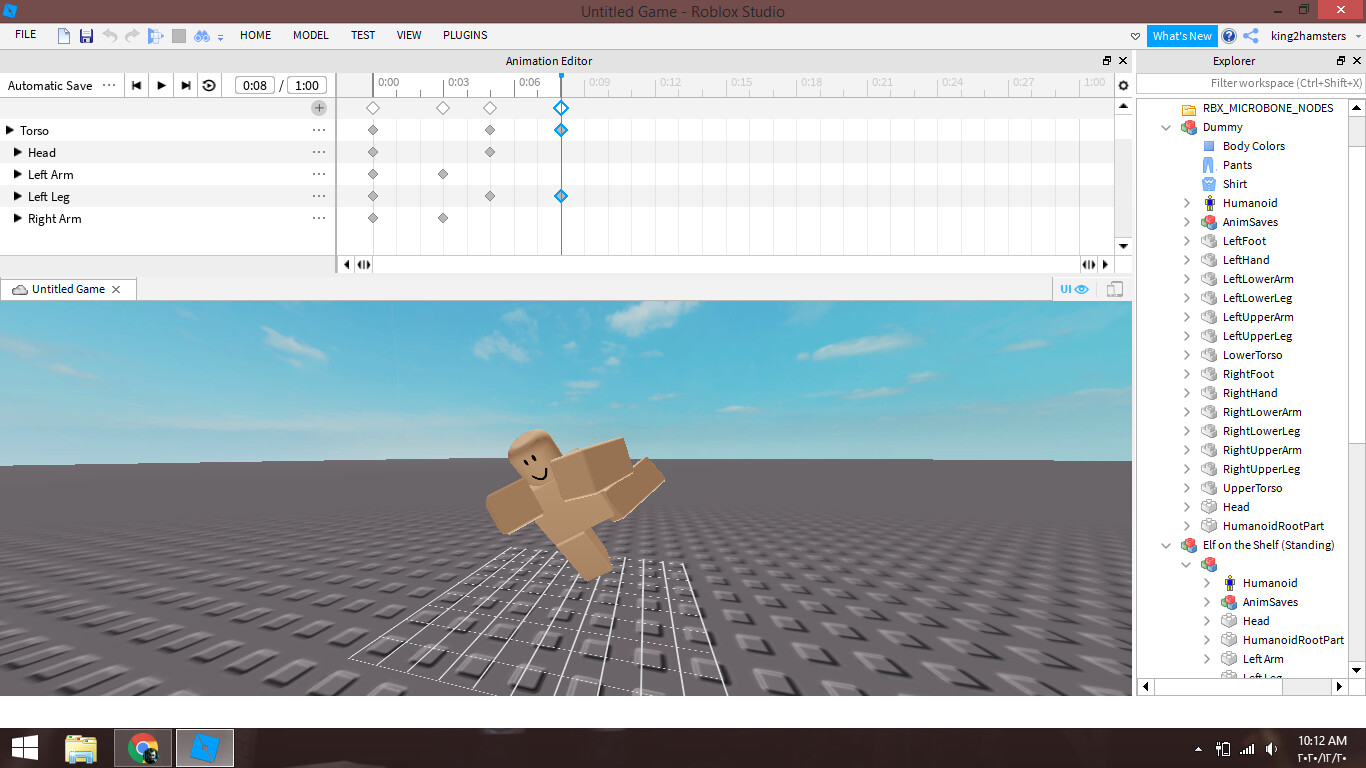The width and height of the screenshot is (1366, 768).
Task: Click the left timeline zoom handle
Action: tap(364, 265)
